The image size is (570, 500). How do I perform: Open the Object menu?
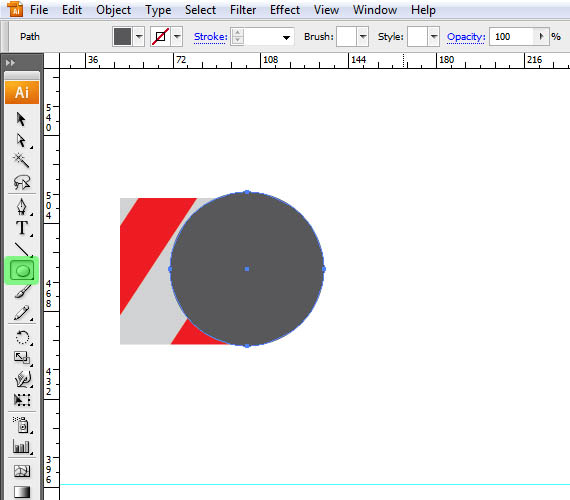[113, 10]
